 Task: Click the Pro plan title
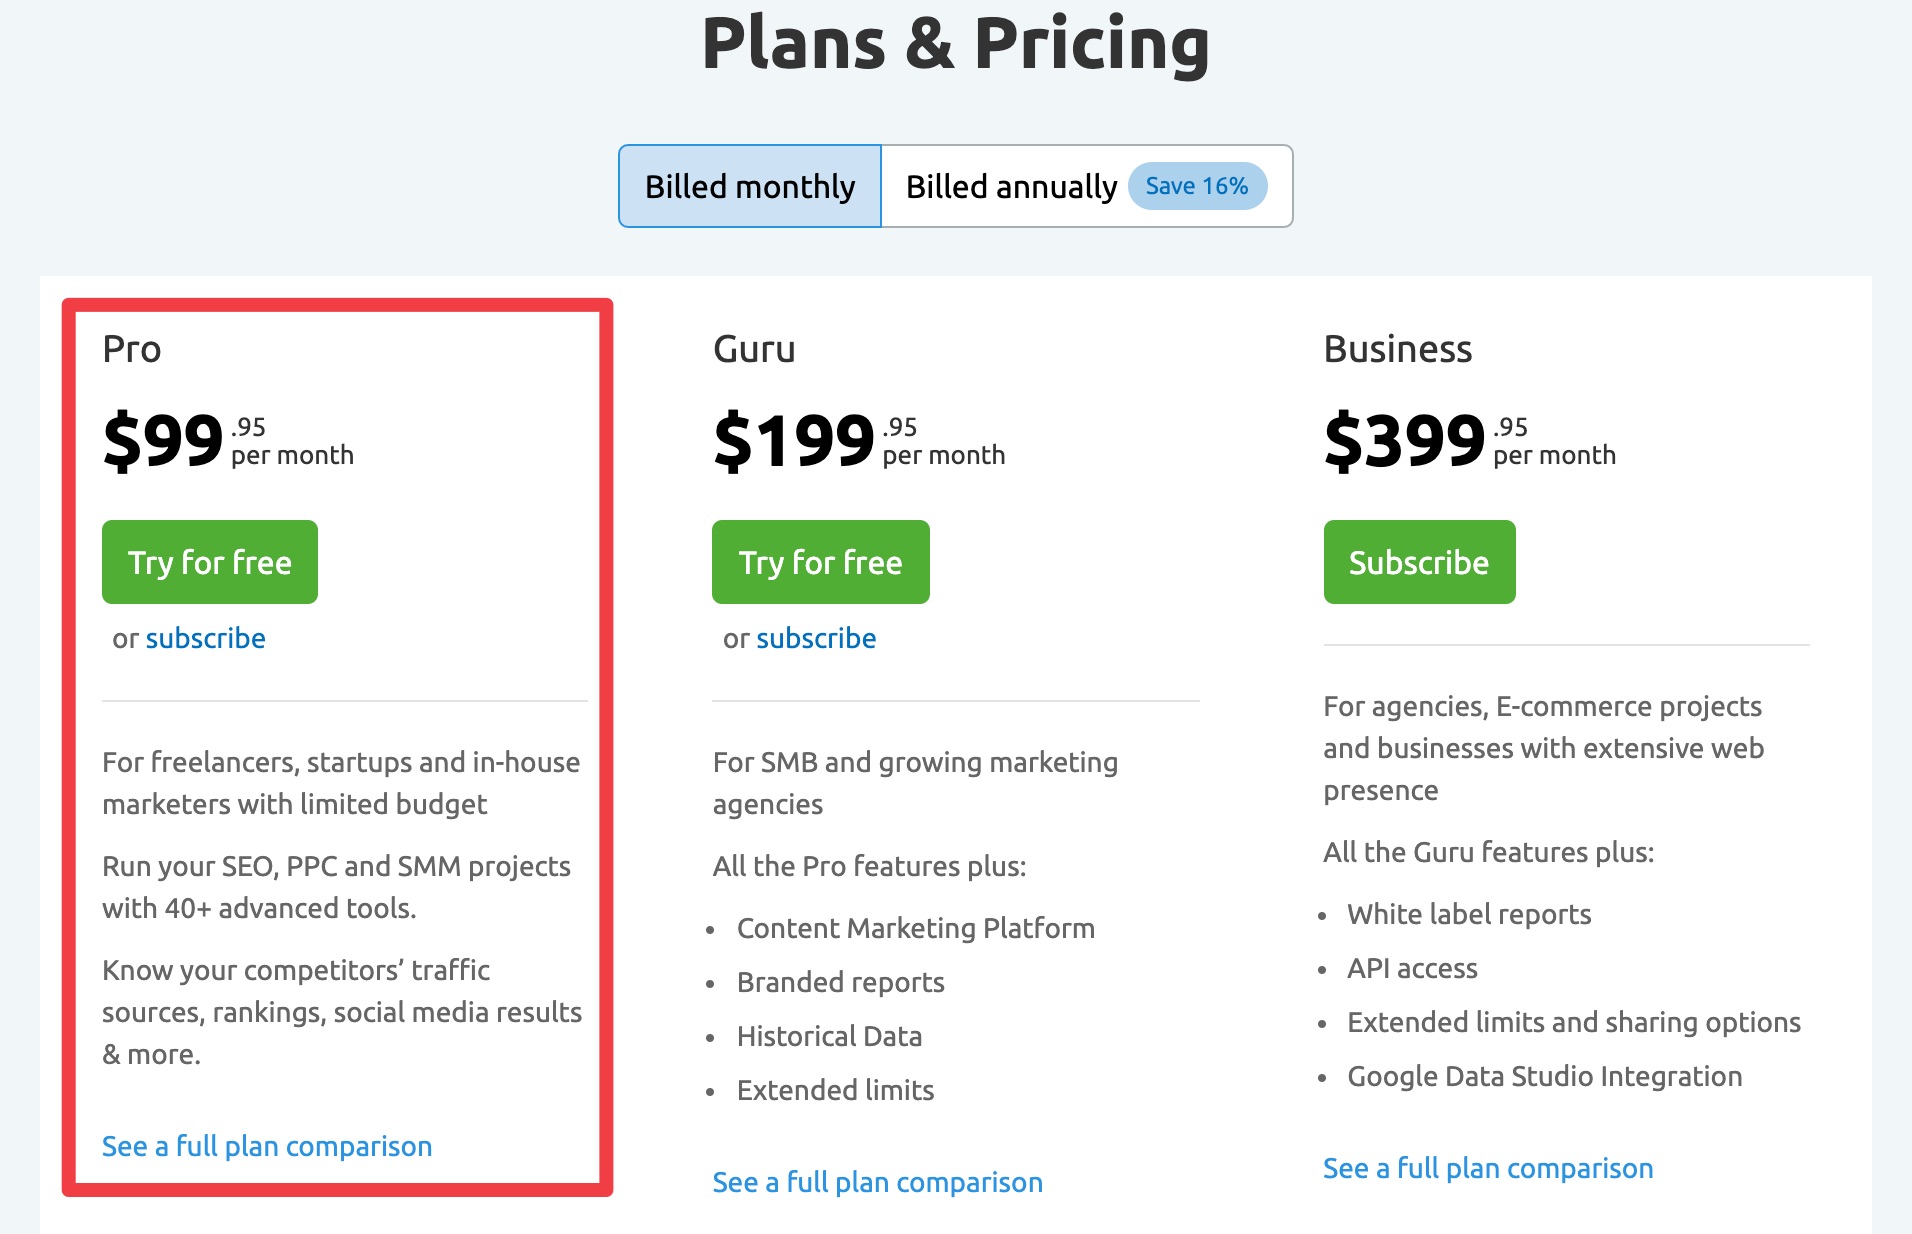point(132,349)
